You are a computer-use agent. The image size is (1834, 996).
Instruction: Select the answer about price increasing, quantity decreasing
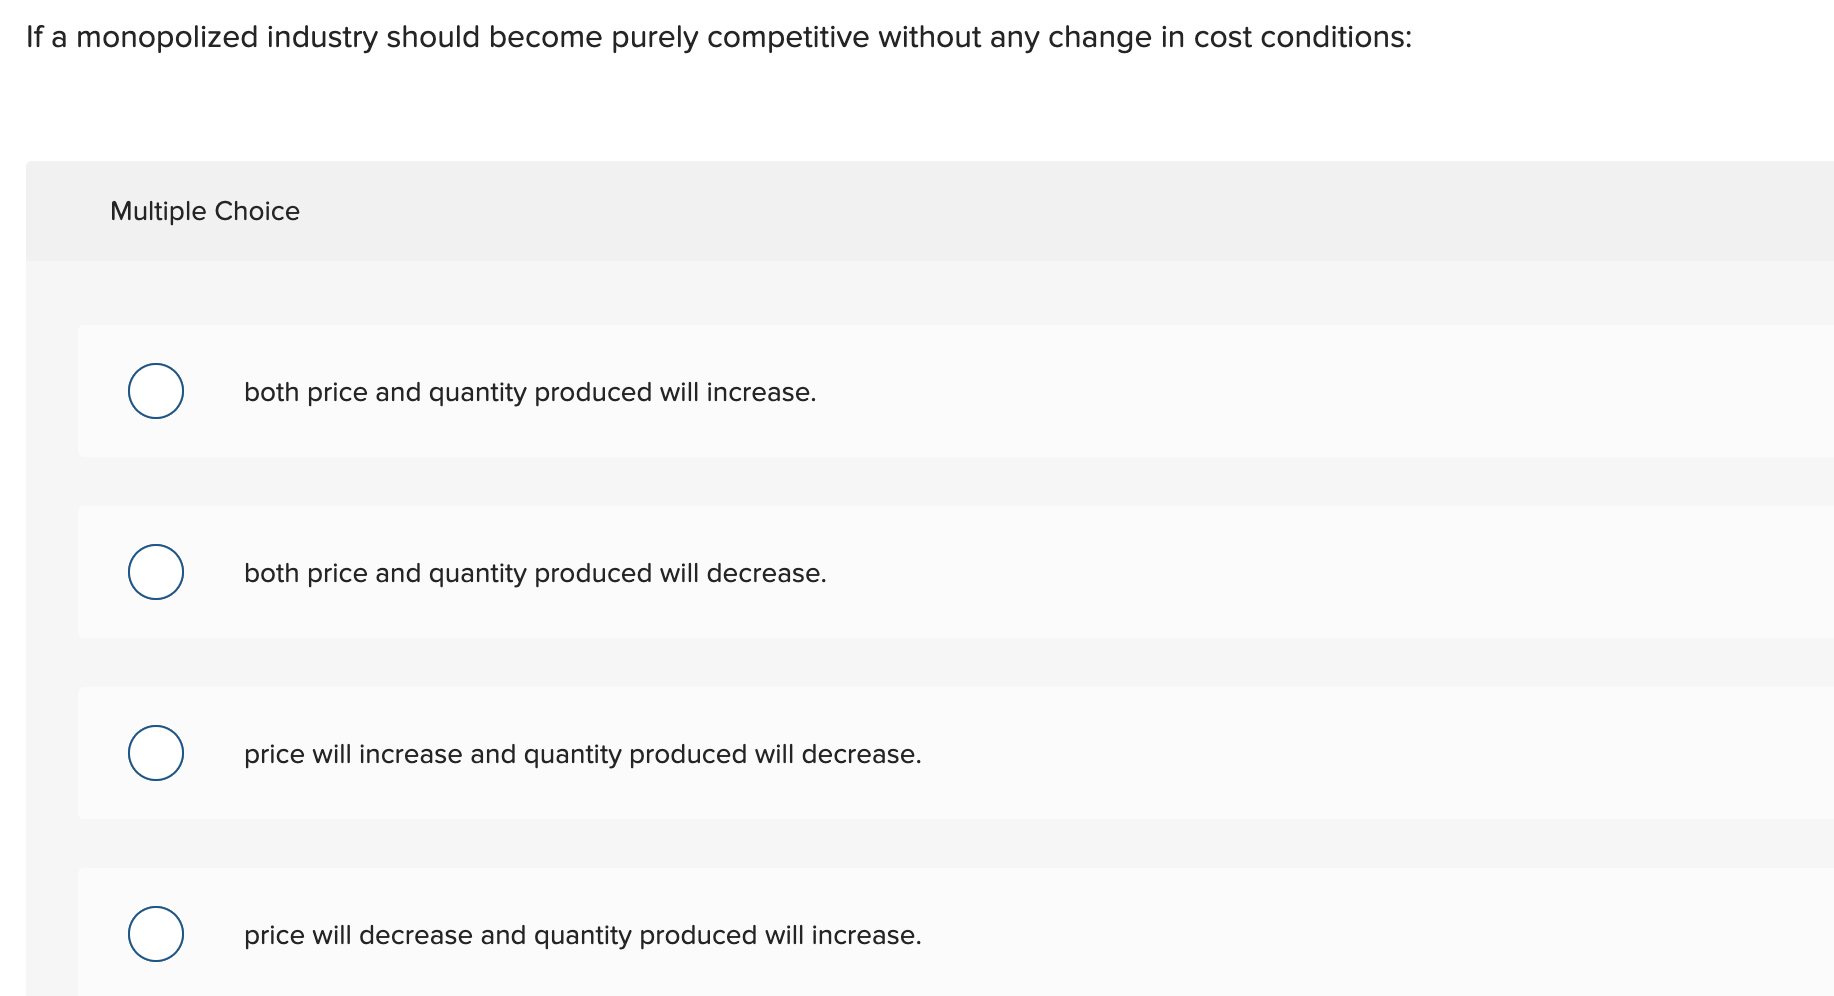(582, 754)
